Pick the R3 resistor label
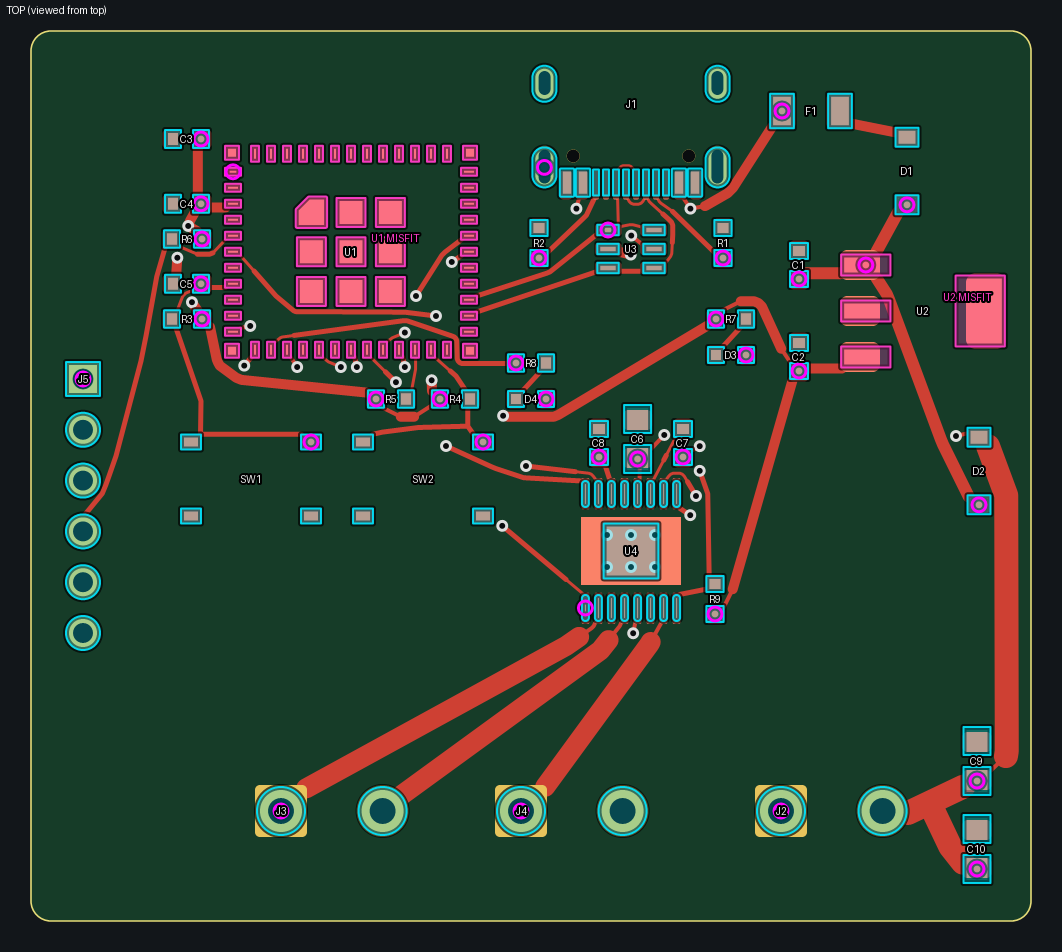Screen dimensions: 1062x952 (x=187, y=320)
